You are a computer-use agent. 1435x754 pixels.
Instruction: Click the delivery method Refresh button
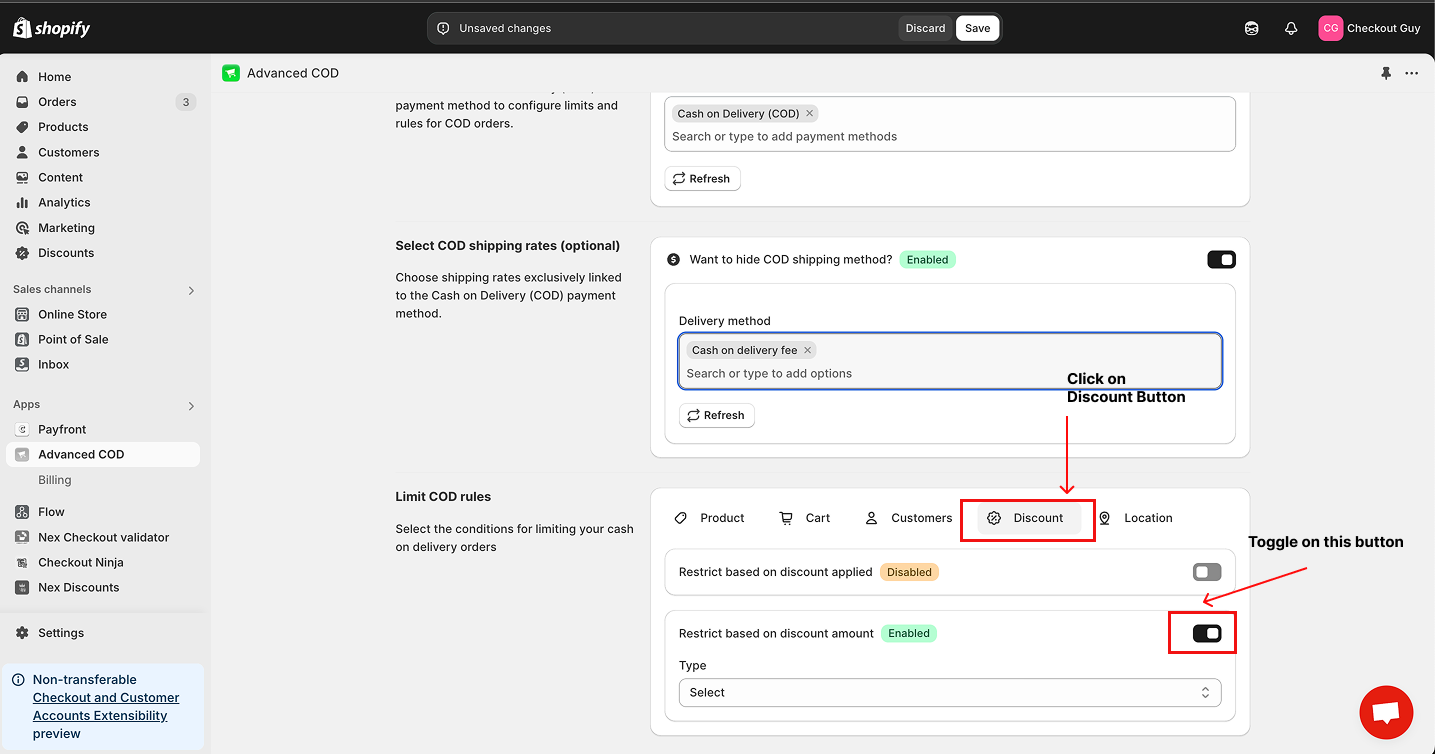coord(716,415)
